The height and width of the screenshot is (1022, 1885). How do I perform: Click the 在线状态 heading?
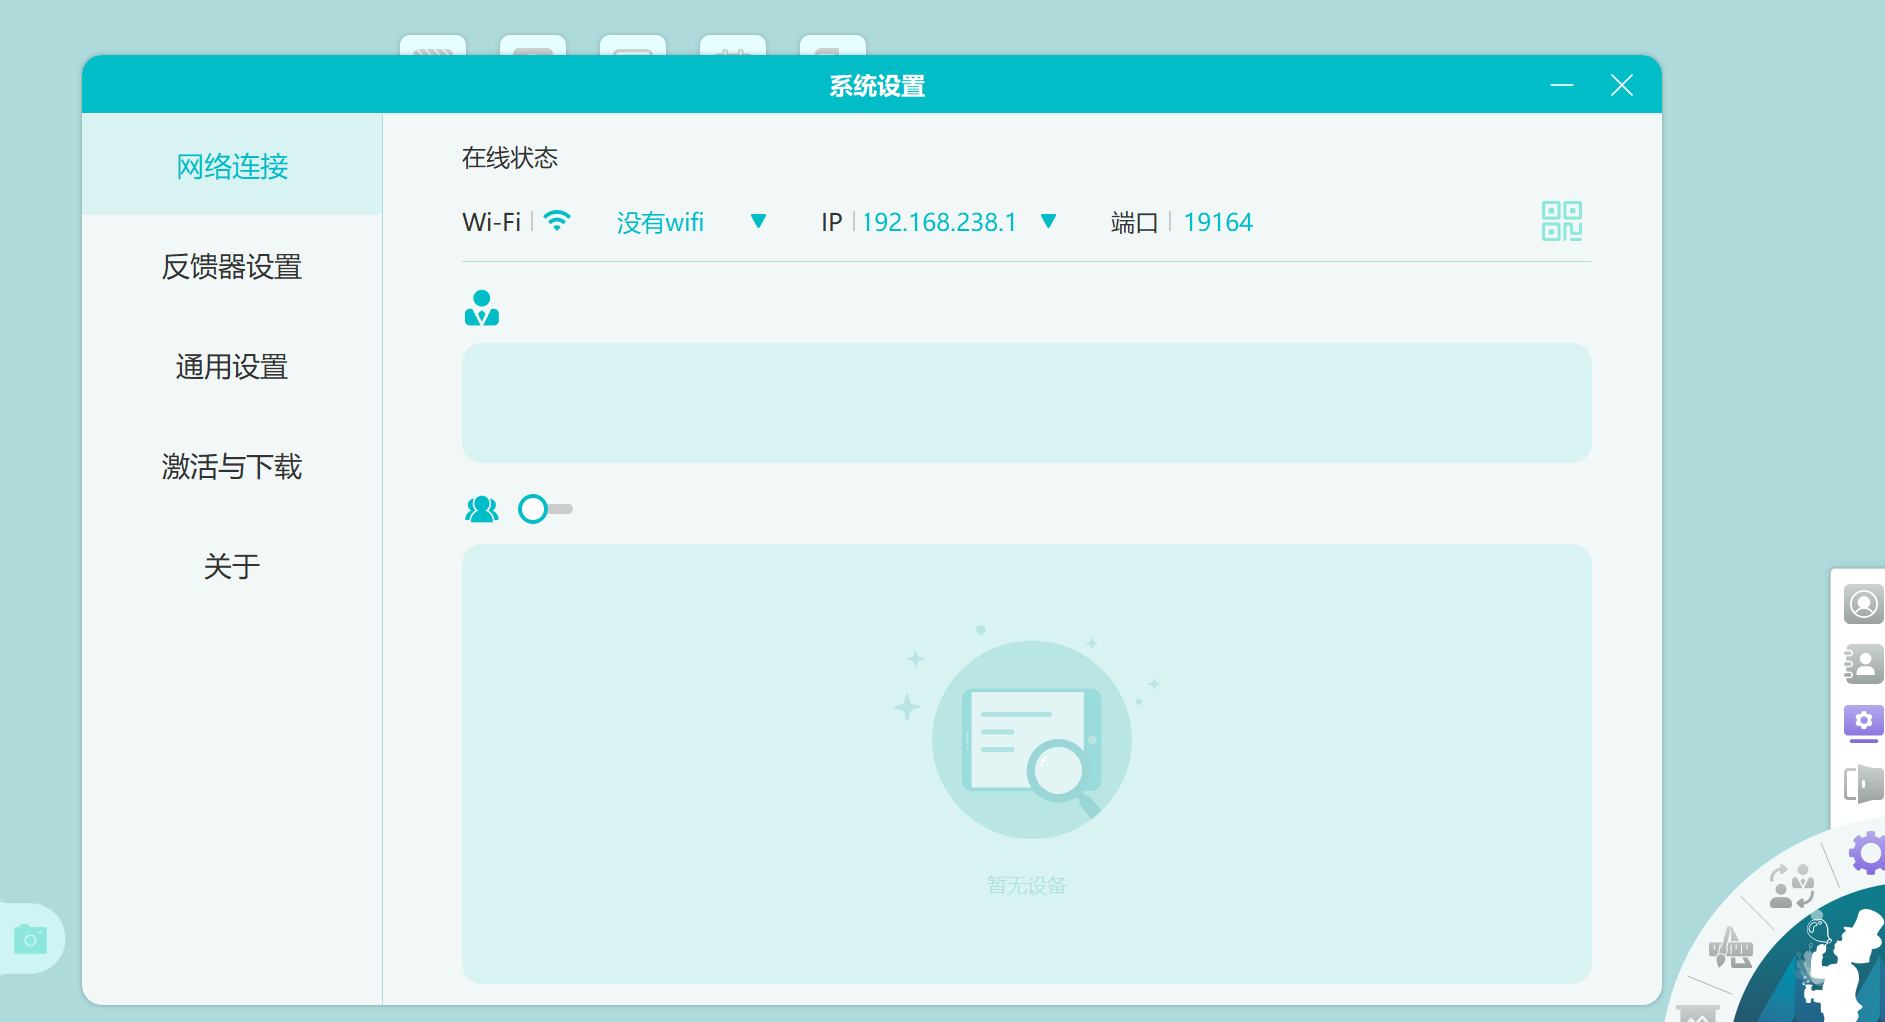click(510, 158)
